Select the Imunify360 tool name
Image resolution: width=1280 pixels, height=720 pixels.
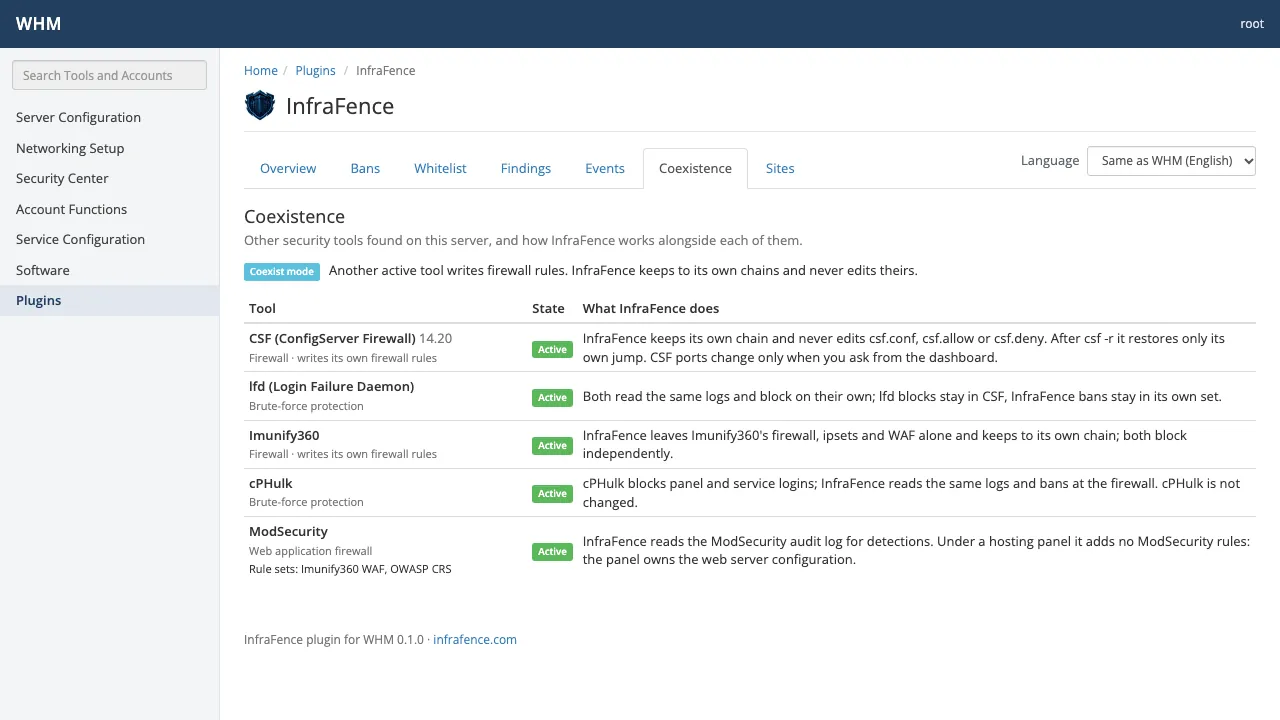point(284,435)
